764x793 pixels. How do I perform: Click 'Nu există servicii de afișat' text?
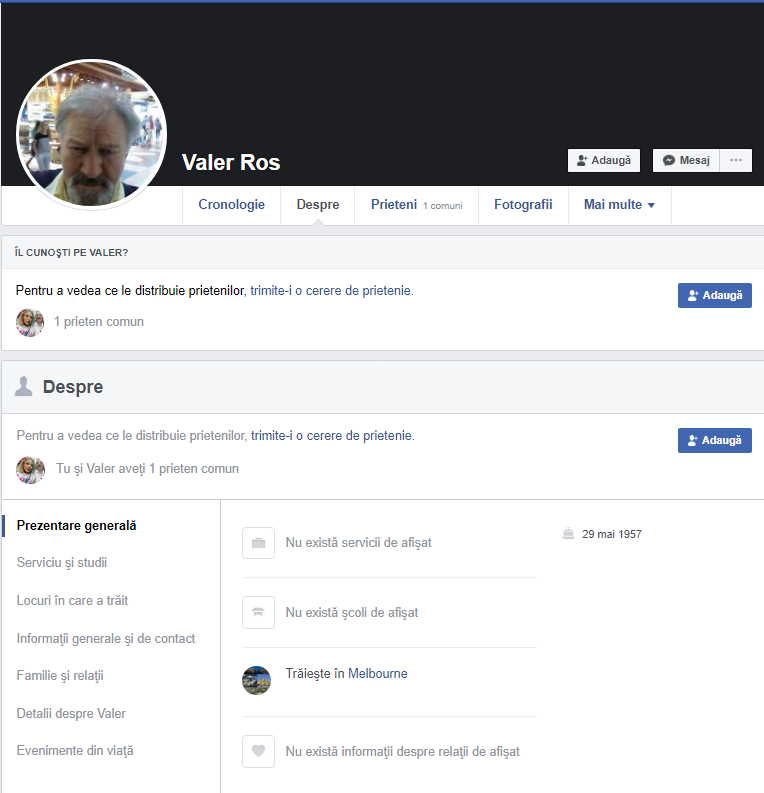click(x=358, y=543)
